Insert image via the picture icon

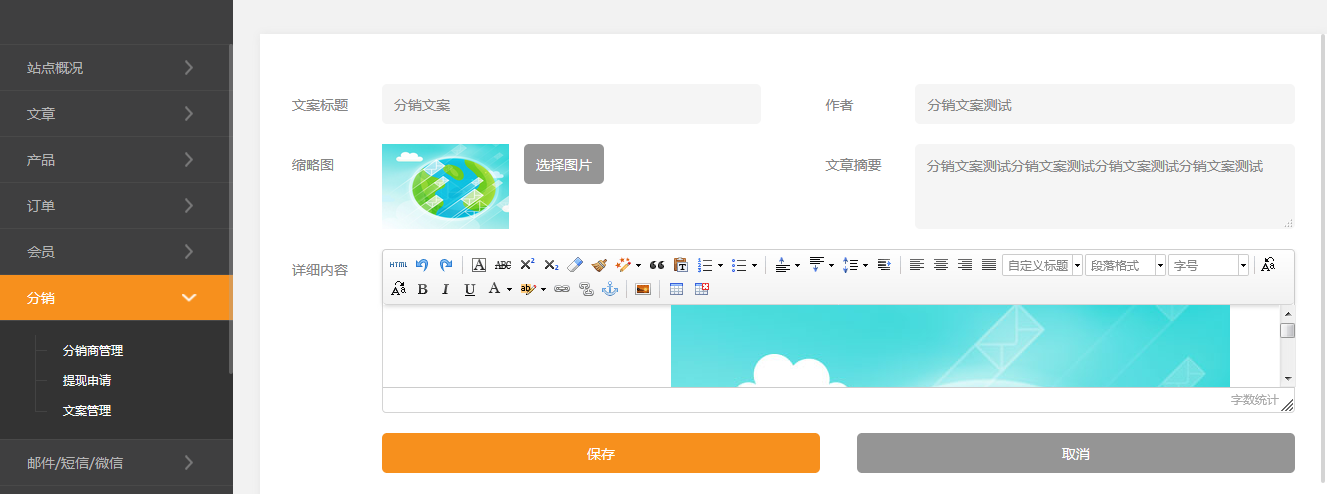point(643,289)
